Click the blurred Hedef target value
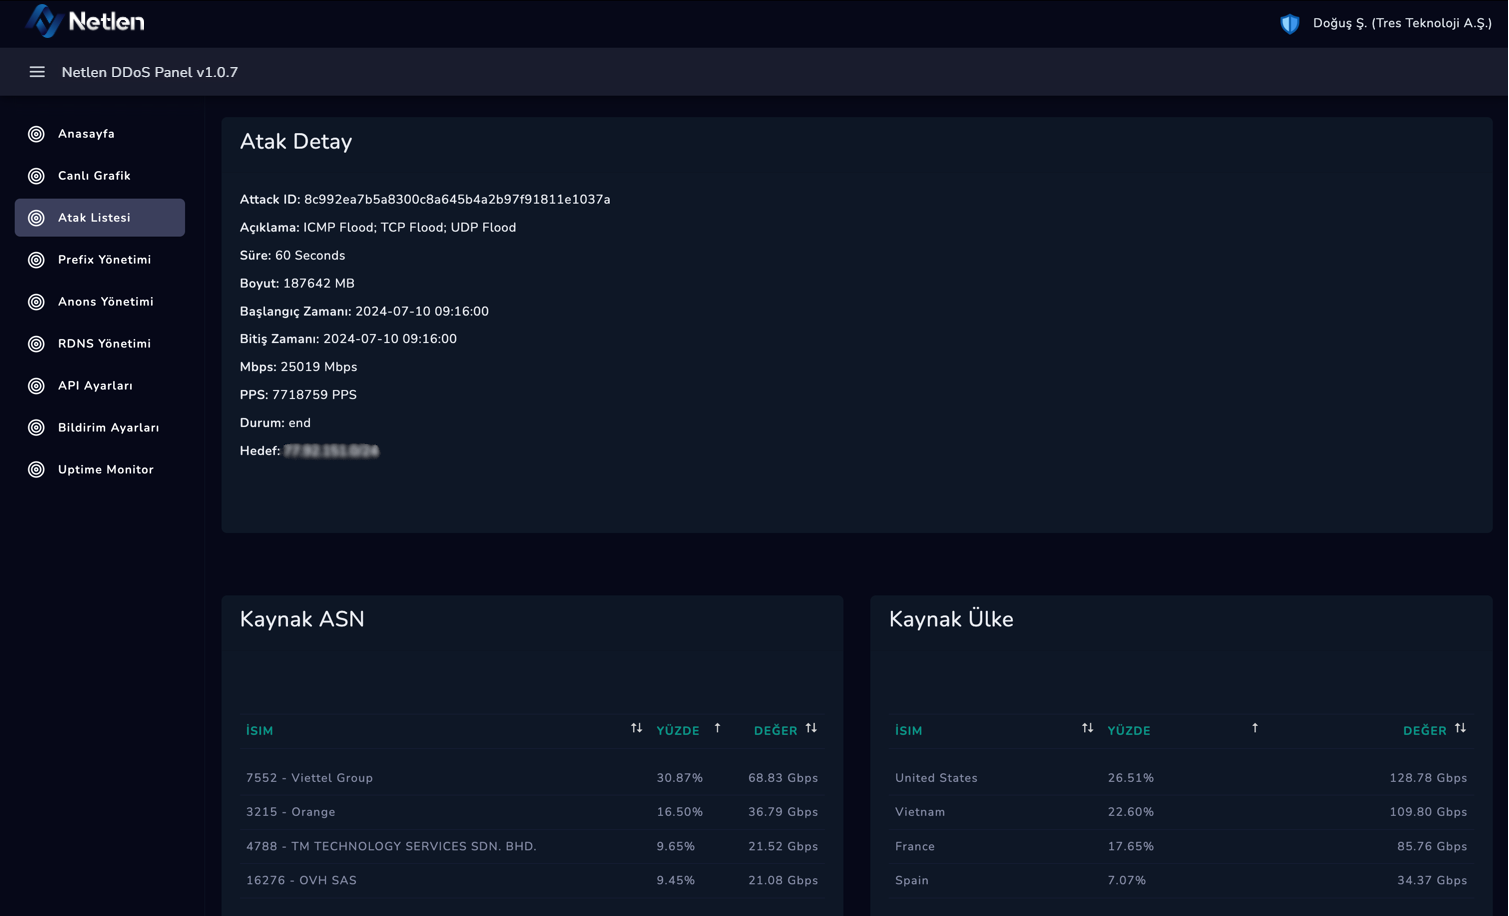 click(x=331, y=451)
